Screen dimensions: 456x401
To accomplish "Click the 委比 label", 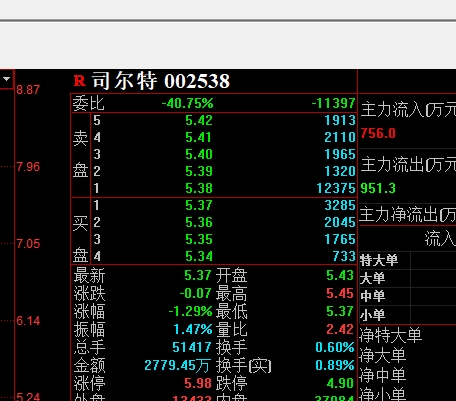I will [x=89, y=103].
